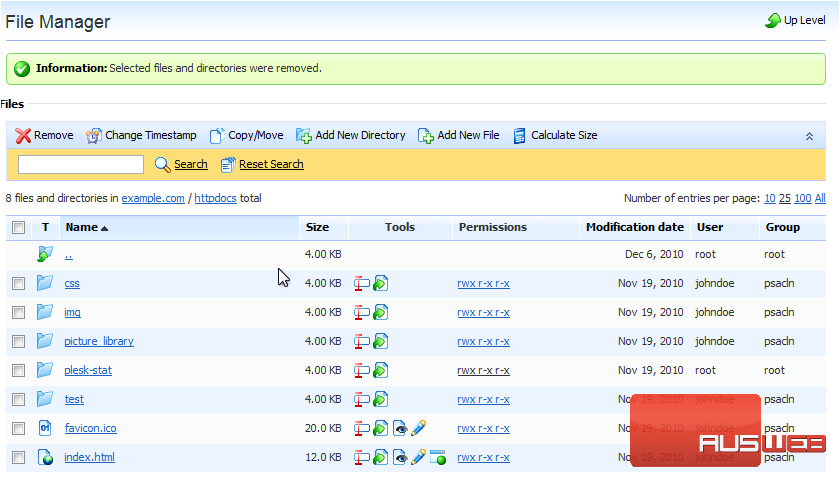
Task: Click the rename icon for img
Action: [362, 312]
